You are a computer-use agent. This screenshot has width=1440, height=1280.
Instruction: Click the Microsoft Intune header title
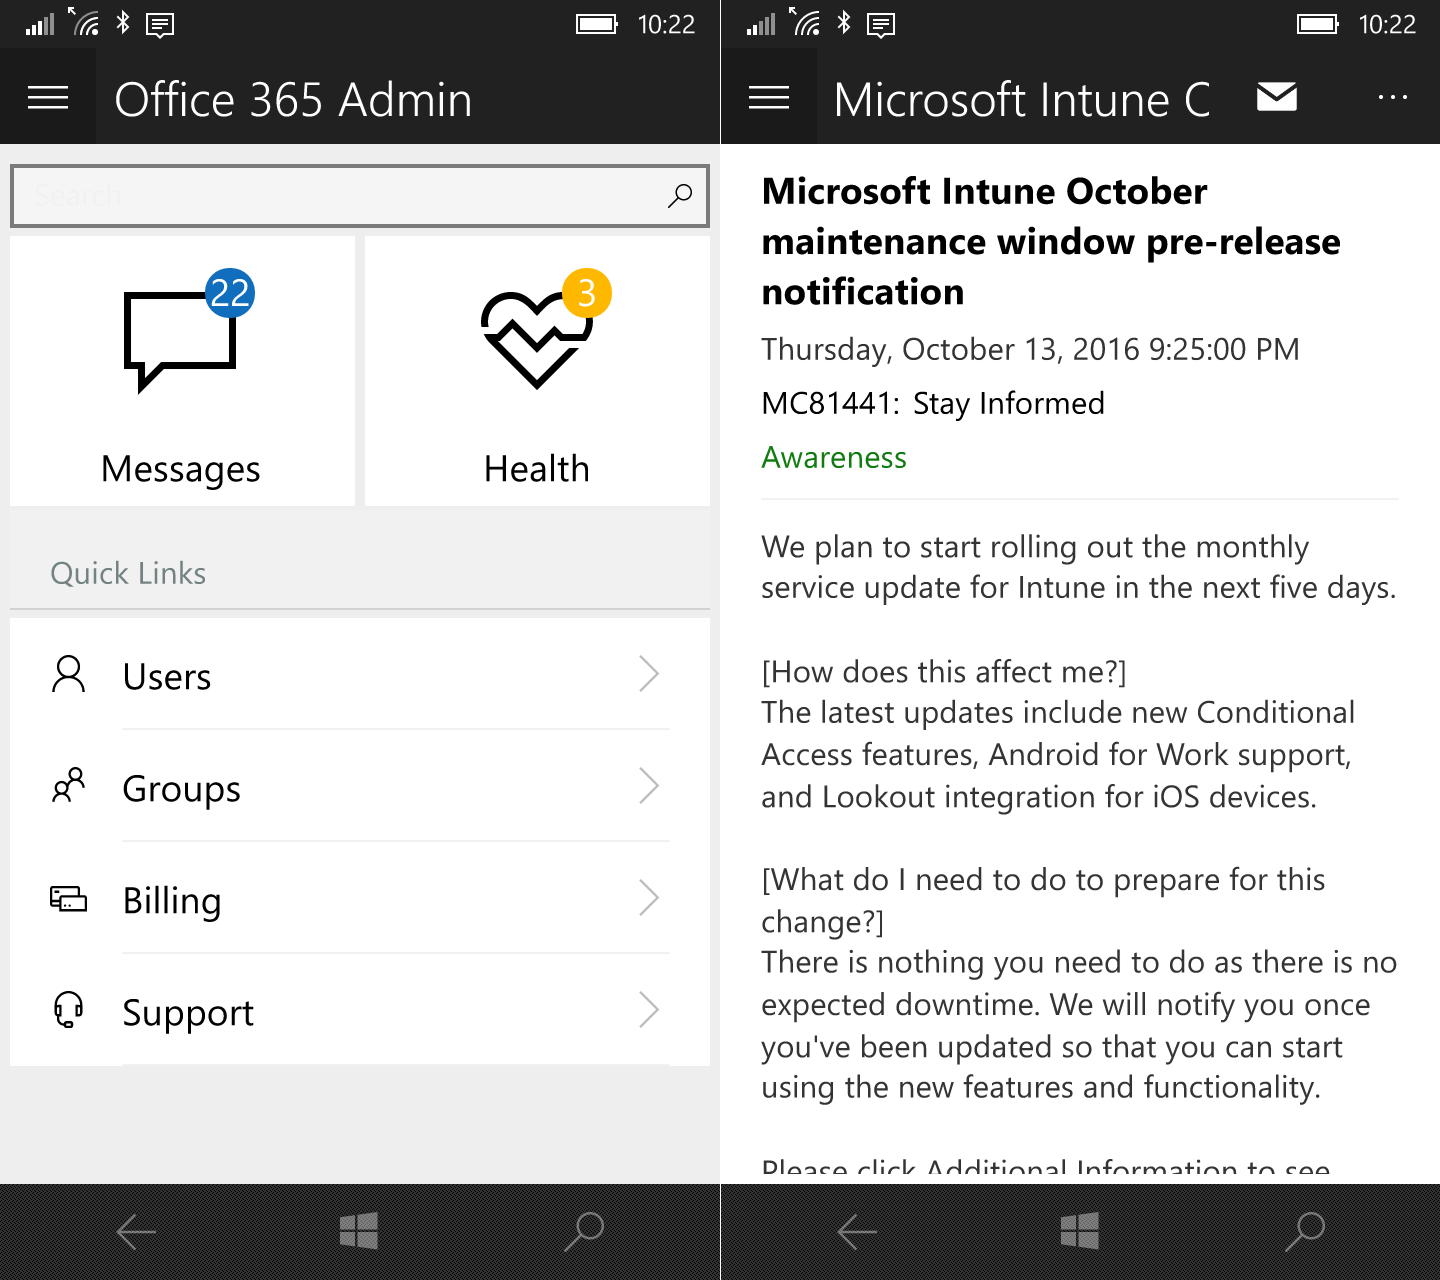click(1022, 99)
